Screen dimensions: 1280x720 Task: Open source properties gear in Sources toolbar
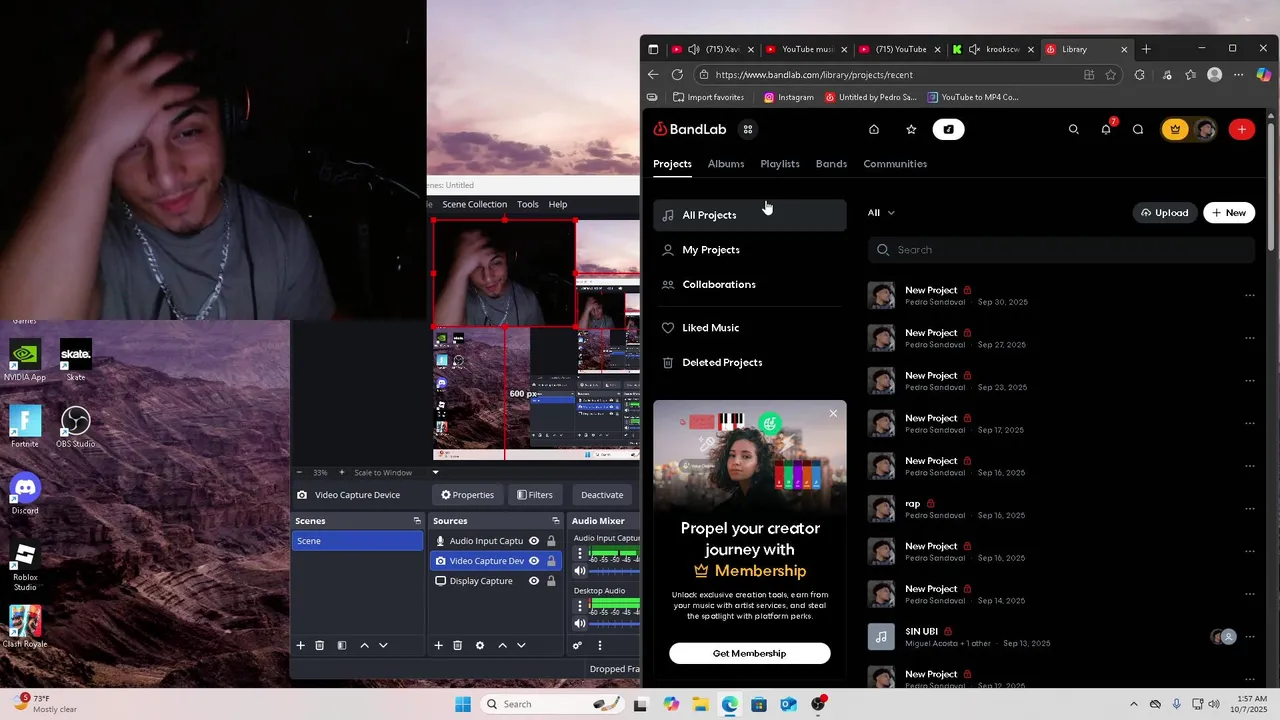point(480,645)
